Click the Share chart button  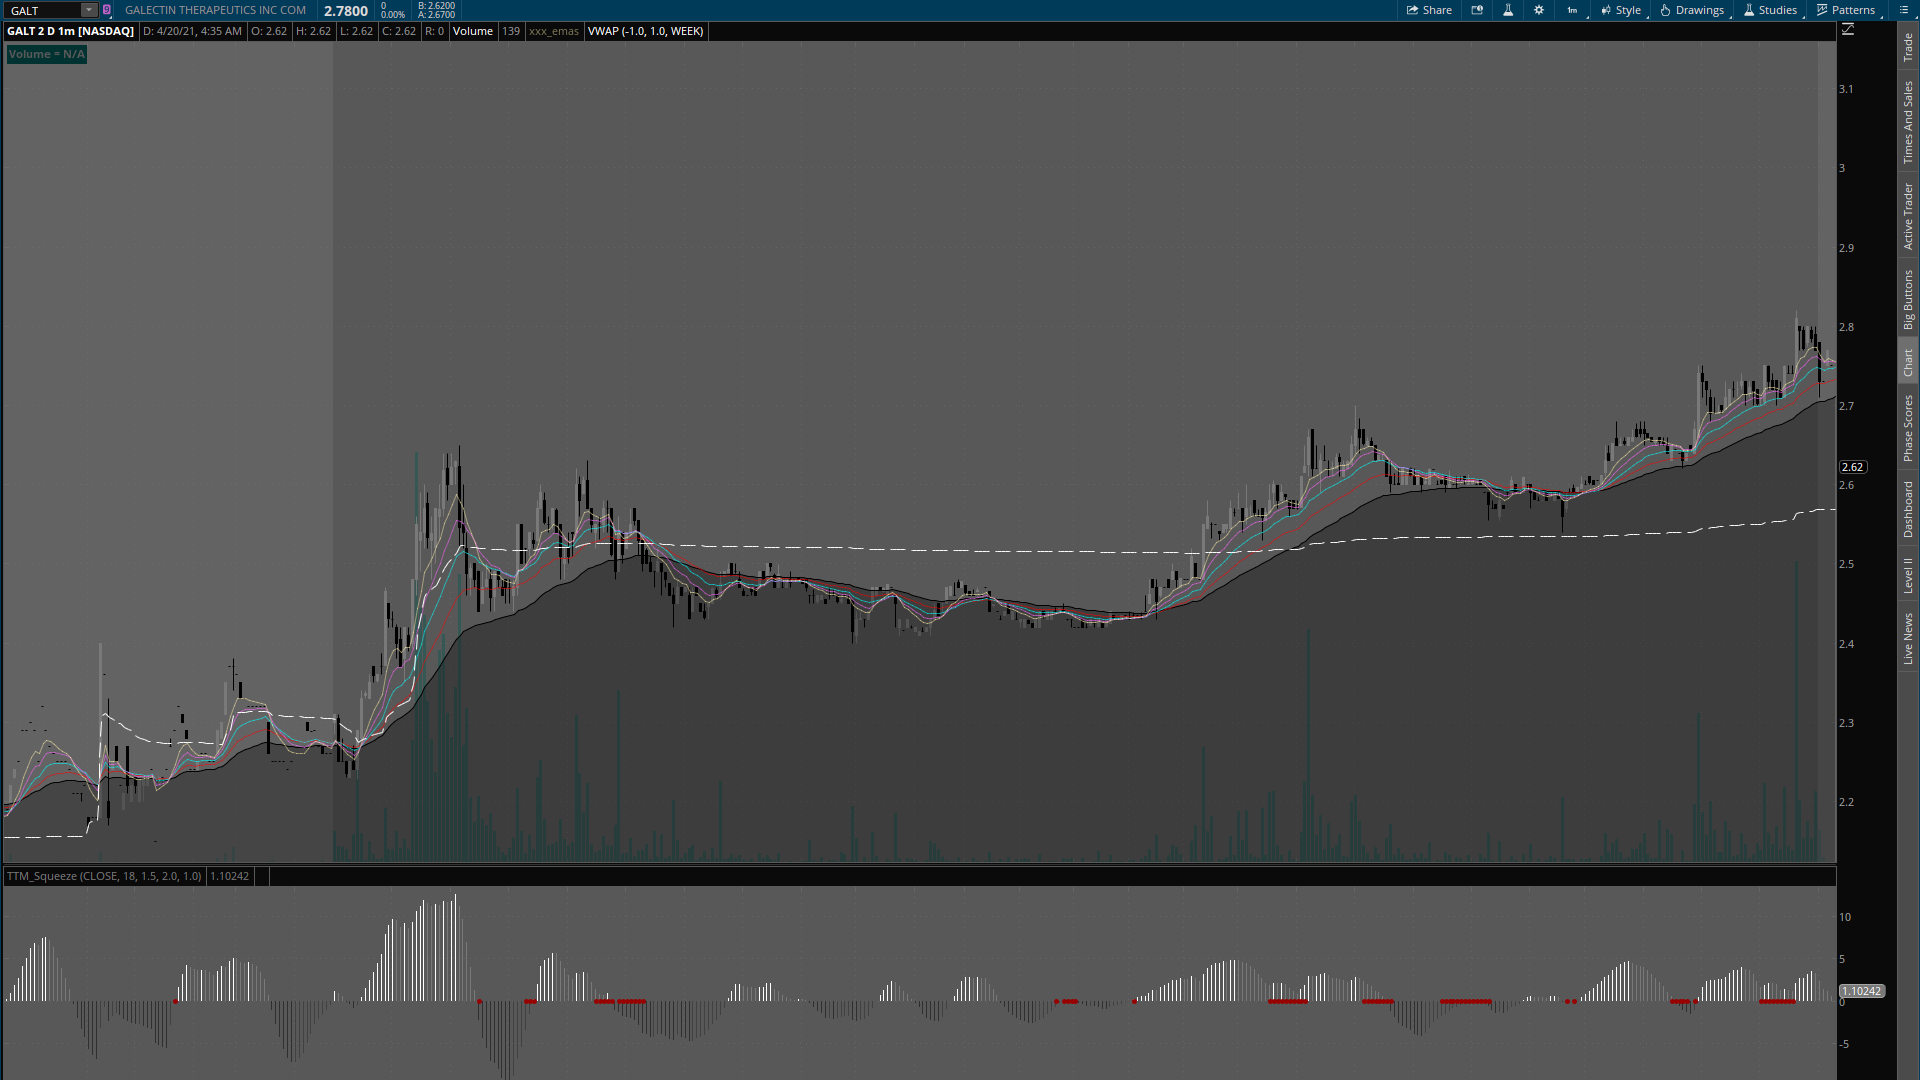pyautogui.click(x=1429, y=10)
